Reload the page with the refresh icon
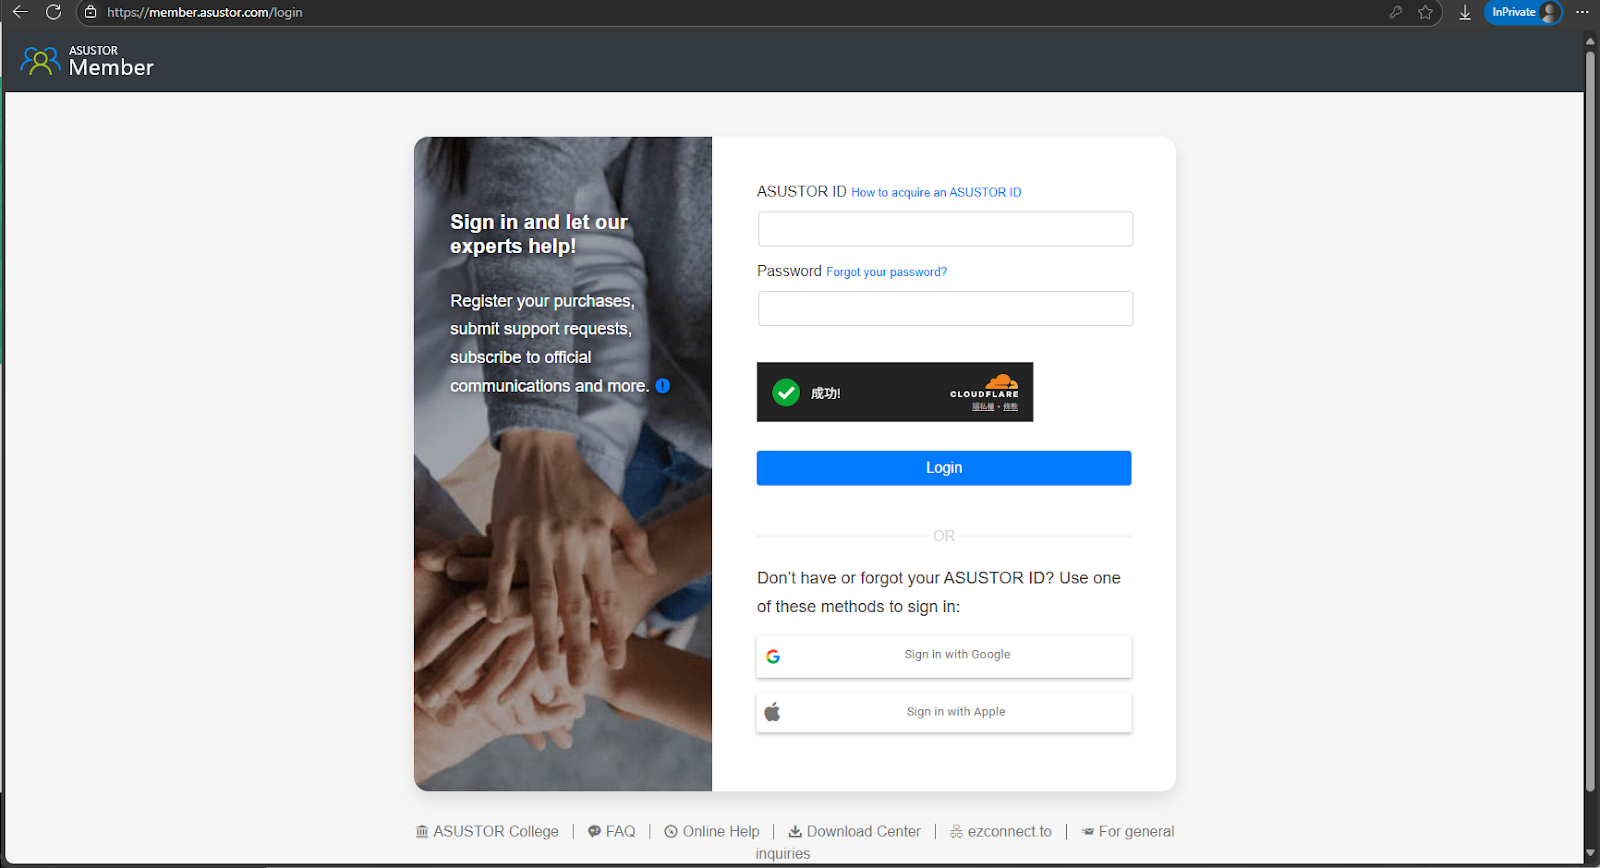 54,12
